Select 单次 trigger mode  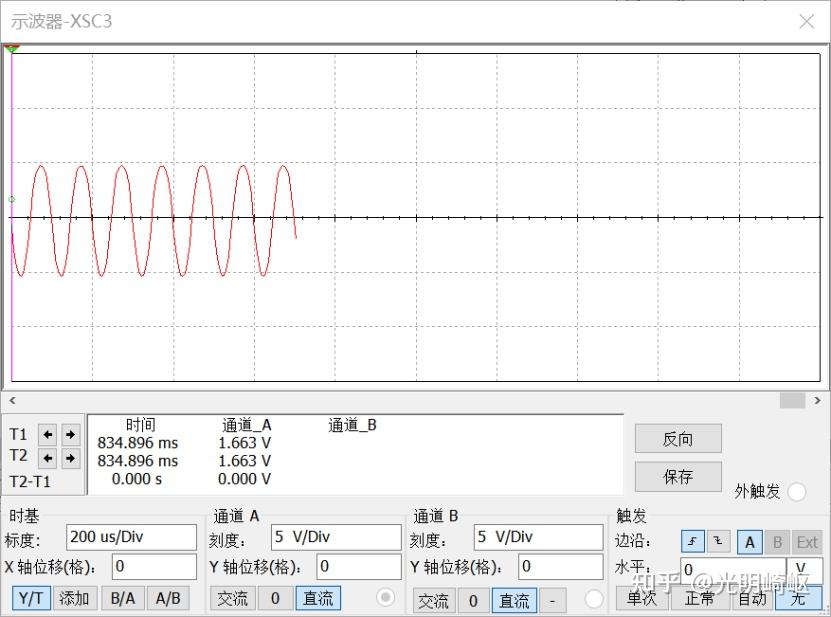coord(642,599)
